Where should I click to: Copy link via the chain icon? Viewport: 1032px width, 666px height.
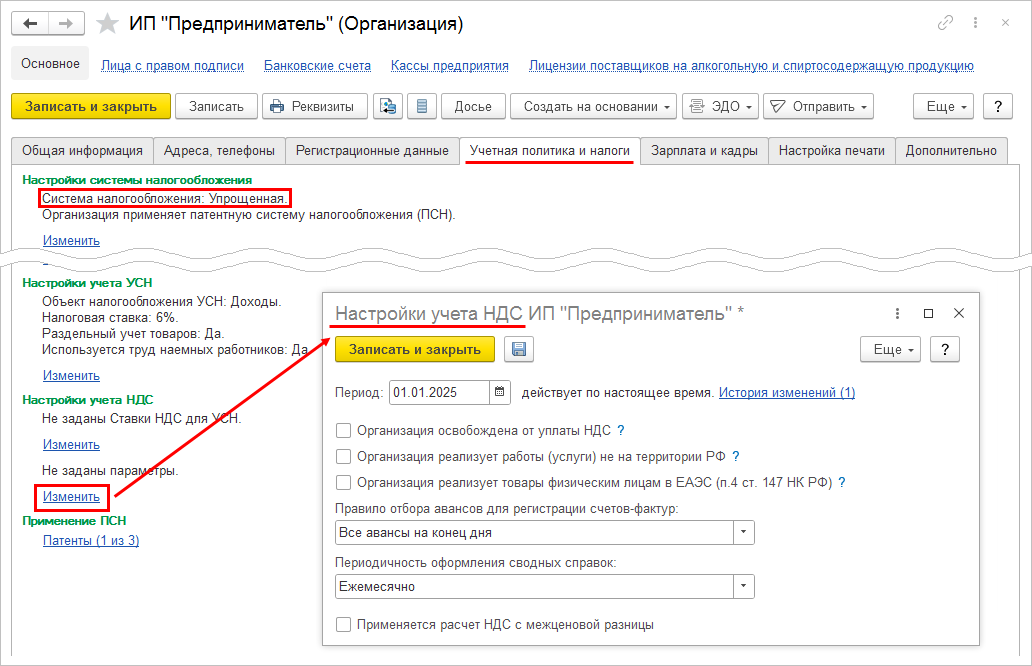(x=945, y=23)
